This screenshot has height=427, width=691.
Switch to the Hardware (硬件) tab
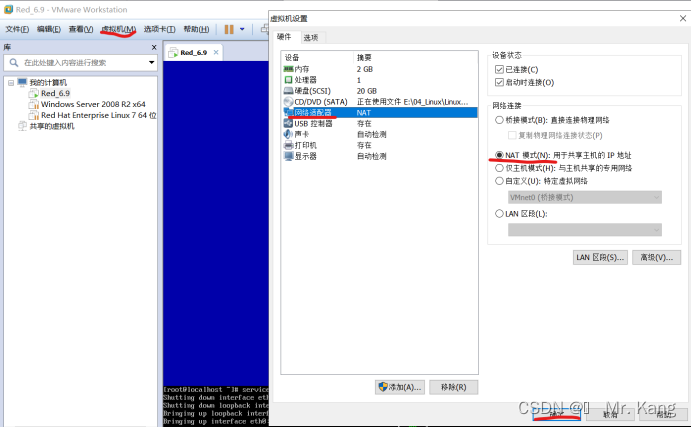pyautogui.click(x=285, y=37)
